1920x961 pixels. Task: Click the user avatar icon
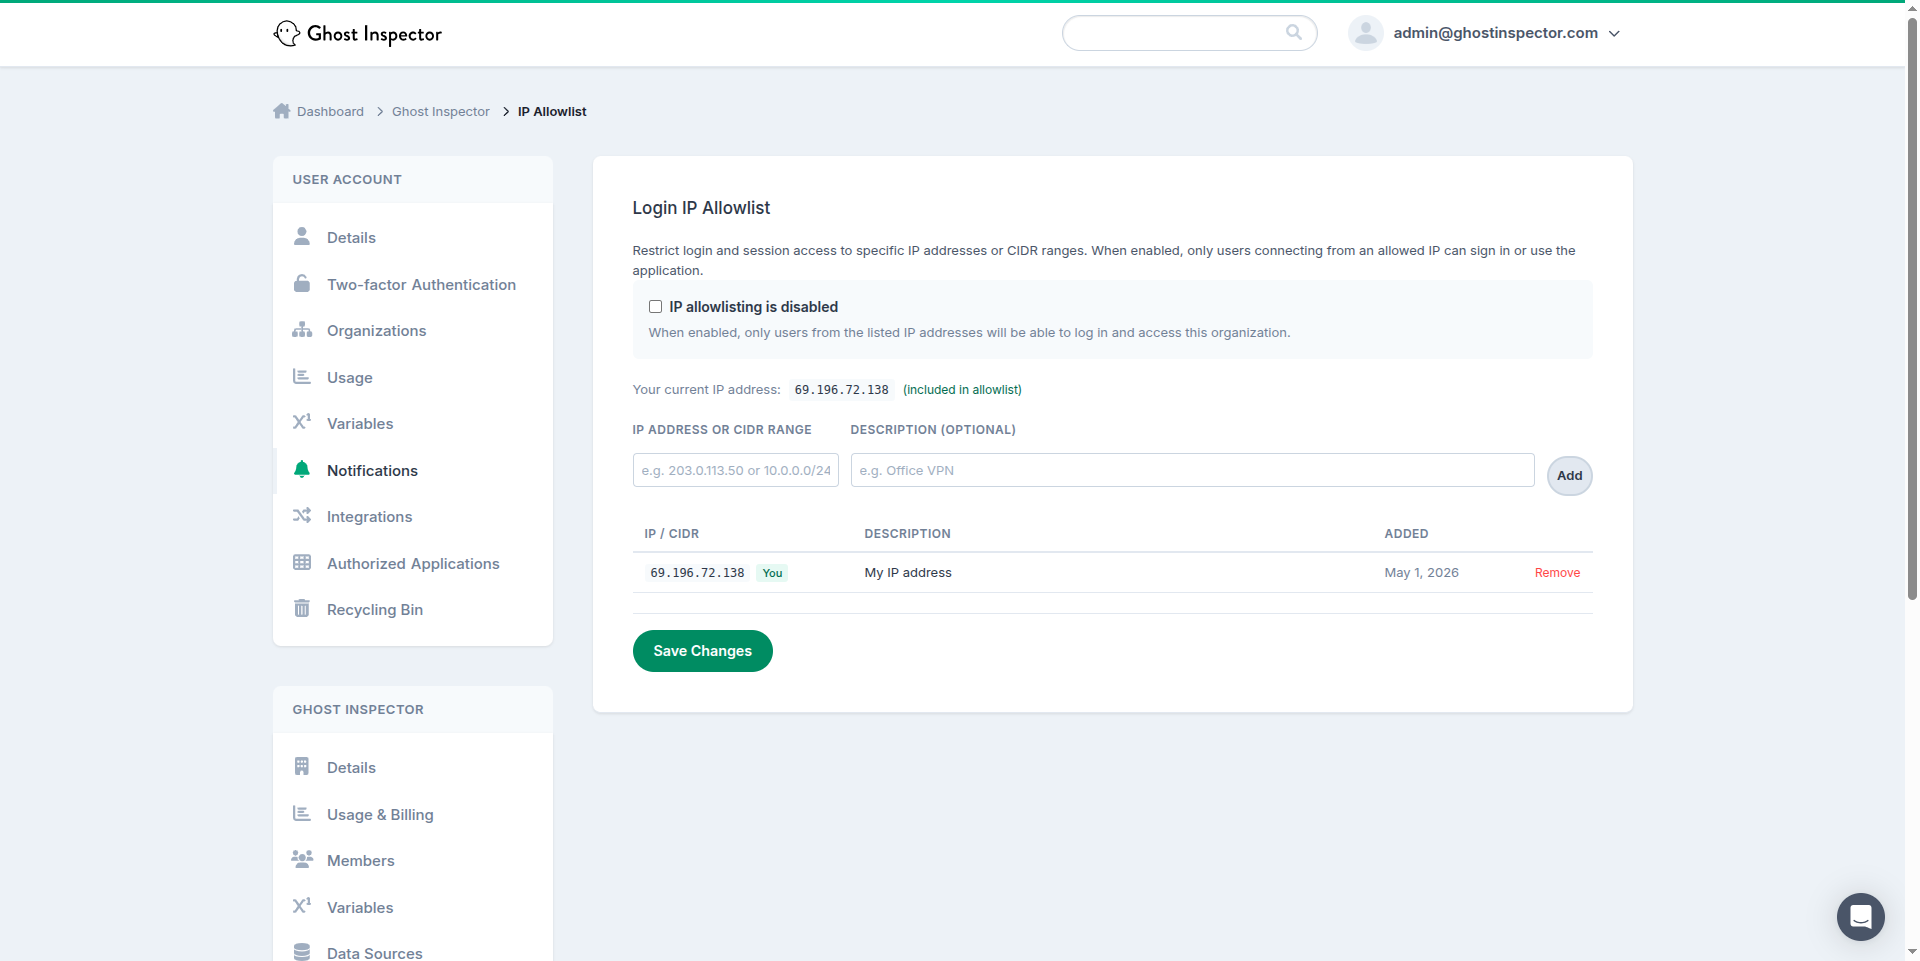(1365, 33)
